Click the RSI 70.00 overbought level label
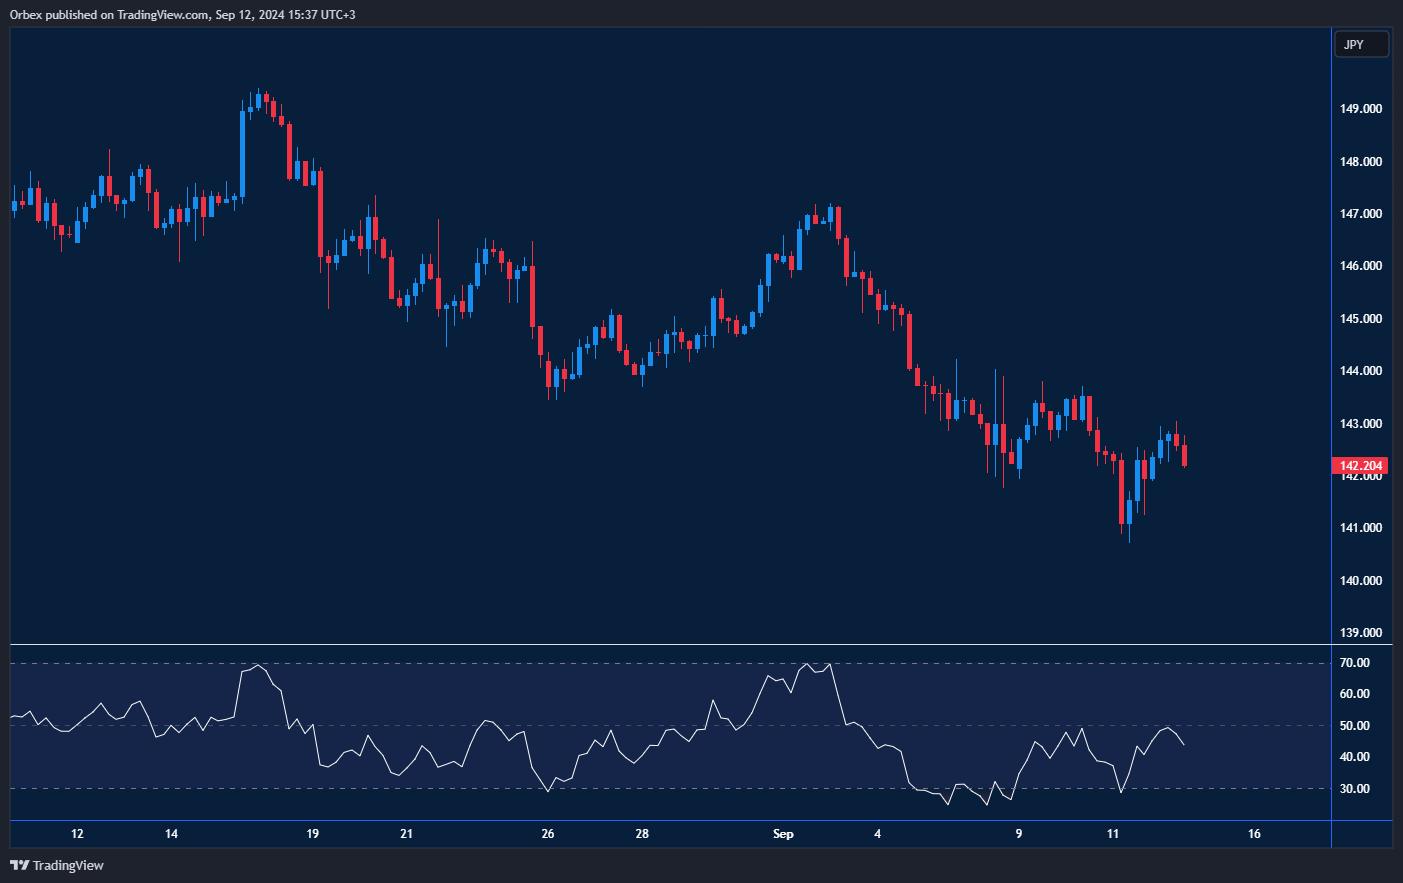 1355,663
